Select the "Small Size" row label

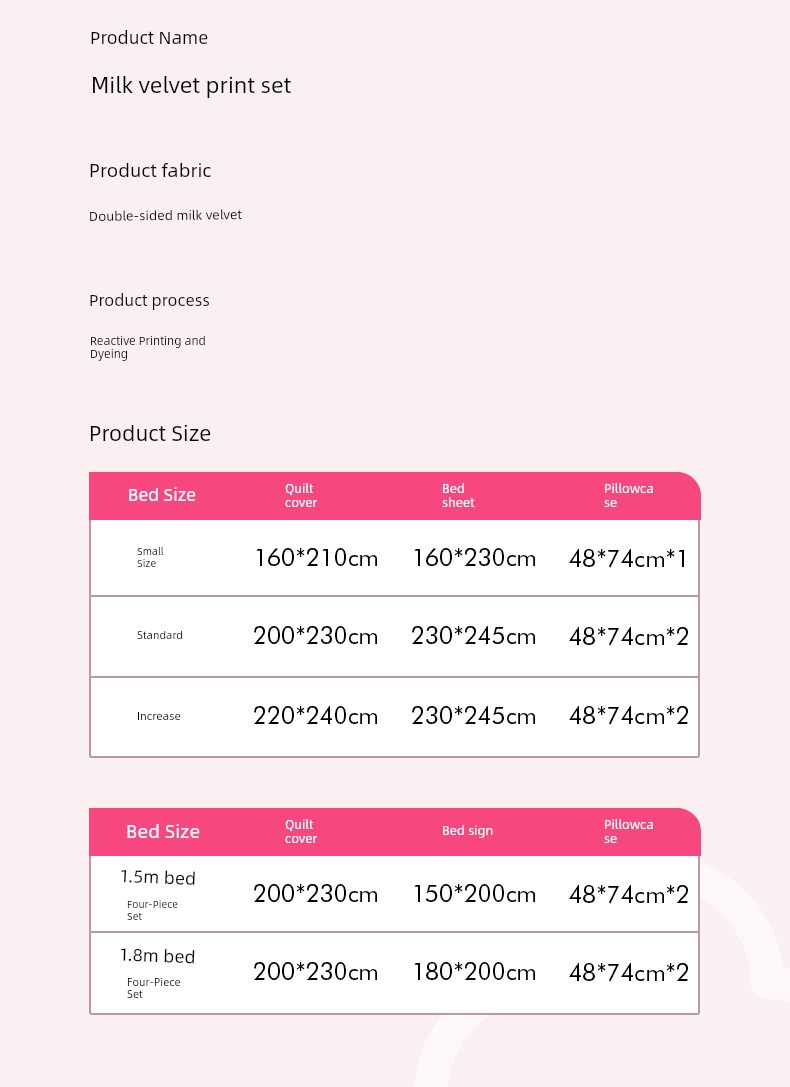pos(150,558)
